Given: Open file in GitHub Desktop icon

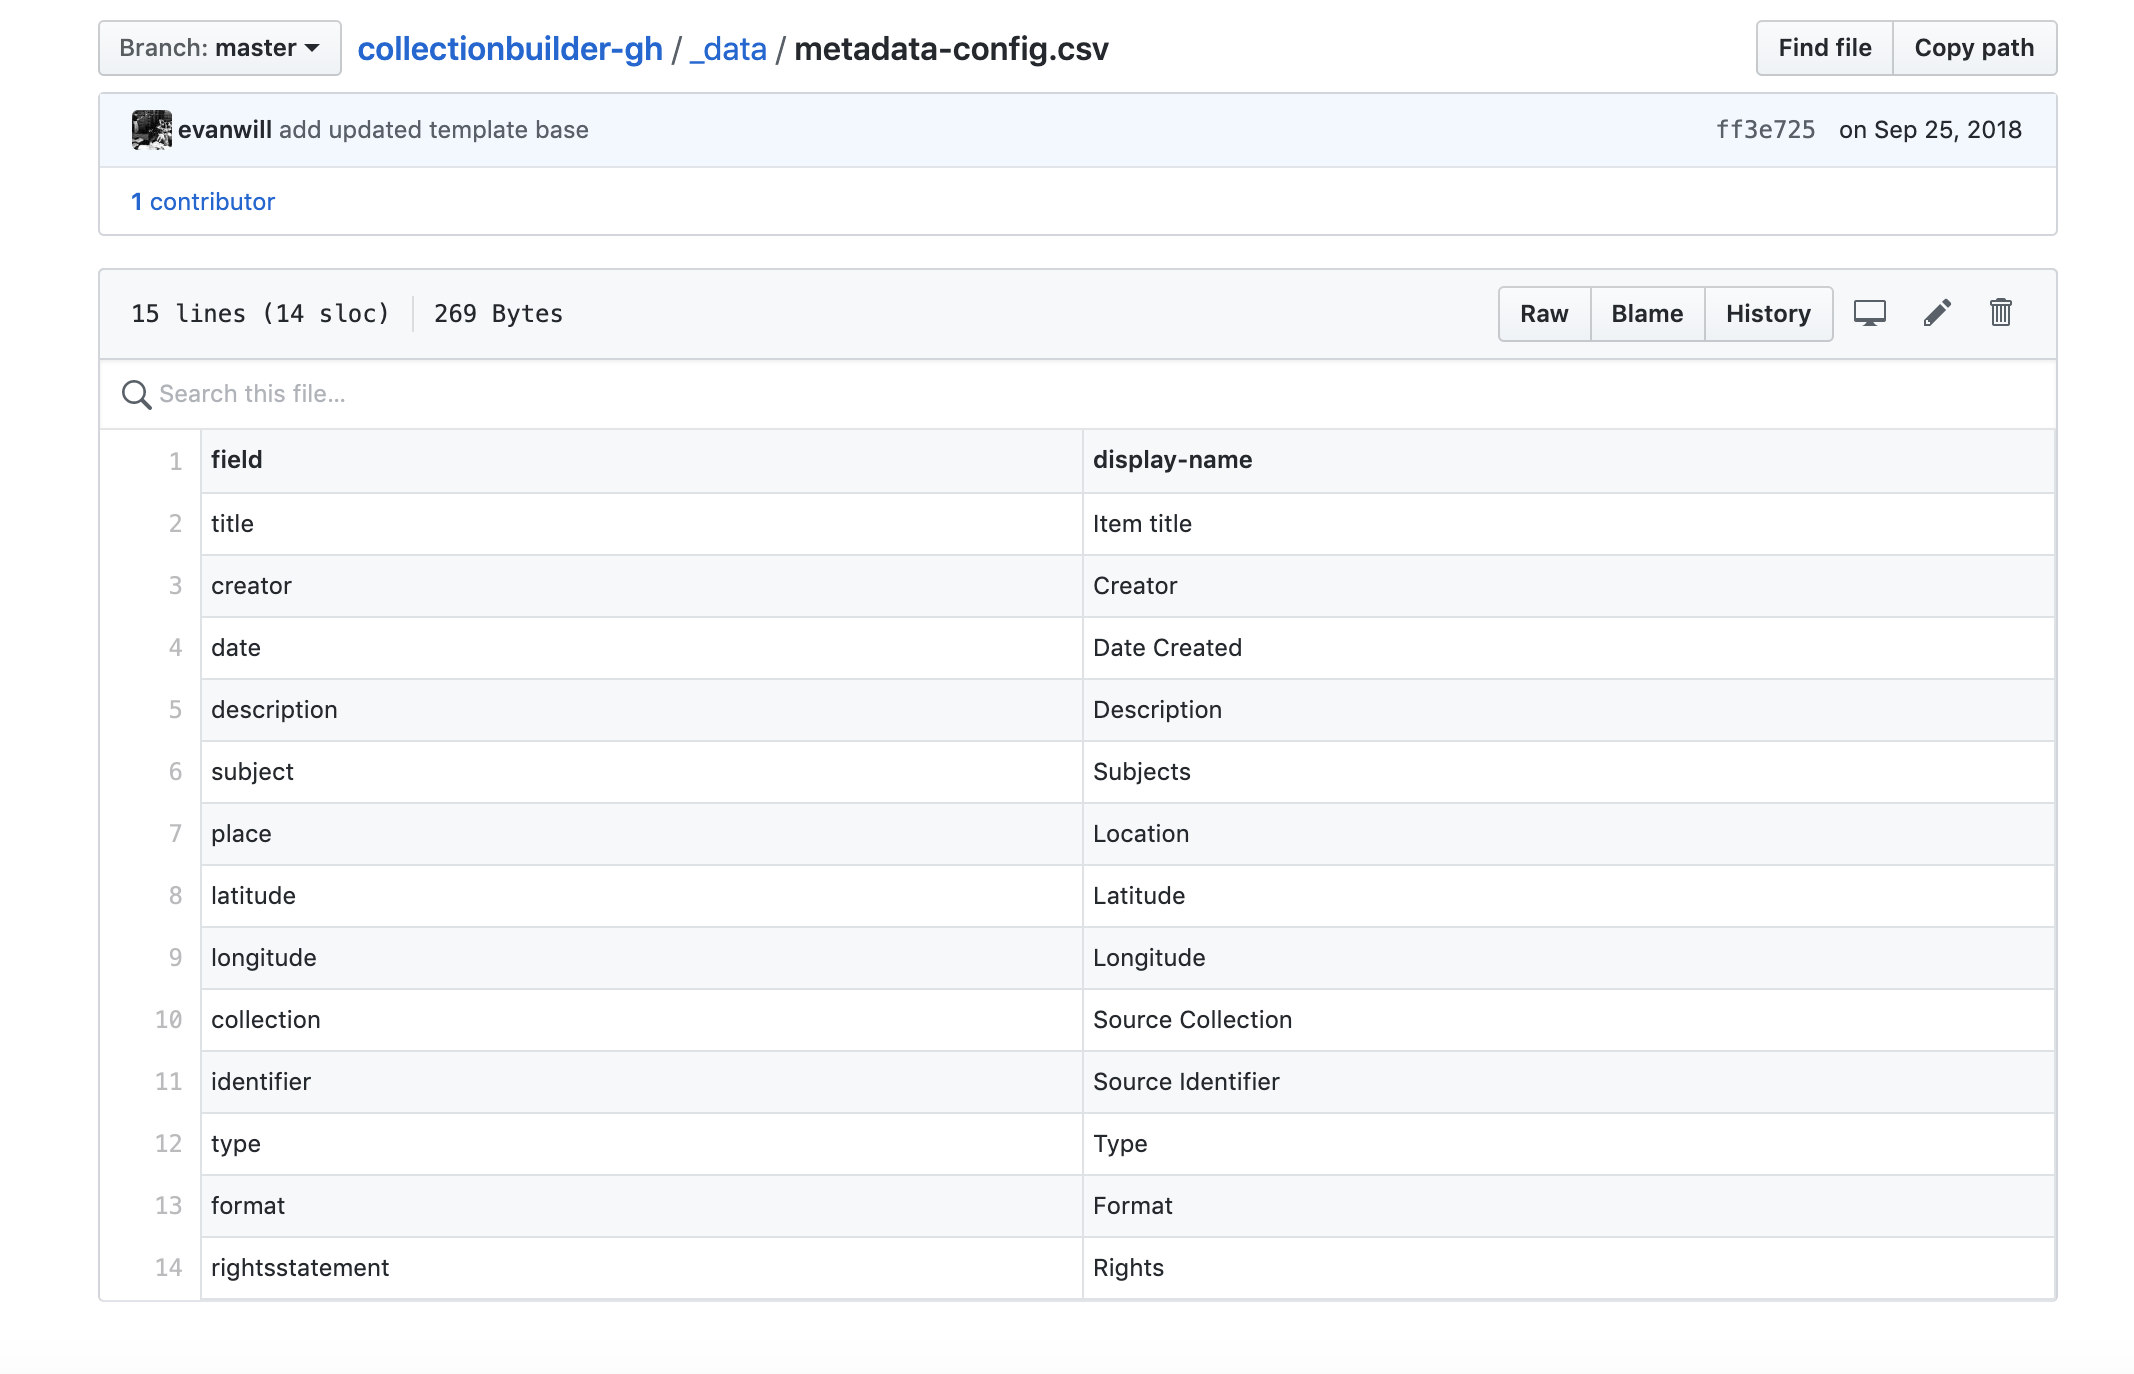Looking at the screenshot, I should [x=1869, y=314].
